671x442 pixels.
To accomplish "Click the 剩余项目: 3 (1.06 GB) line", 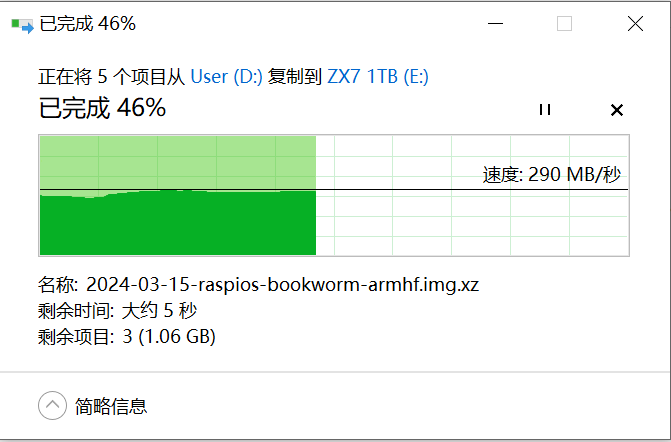I will (x=127, y=337).
